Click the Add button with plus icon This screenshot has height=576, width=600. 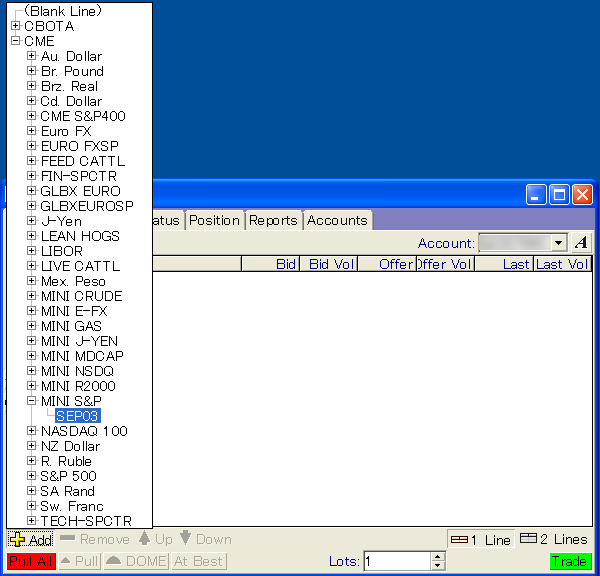point(31,540)
